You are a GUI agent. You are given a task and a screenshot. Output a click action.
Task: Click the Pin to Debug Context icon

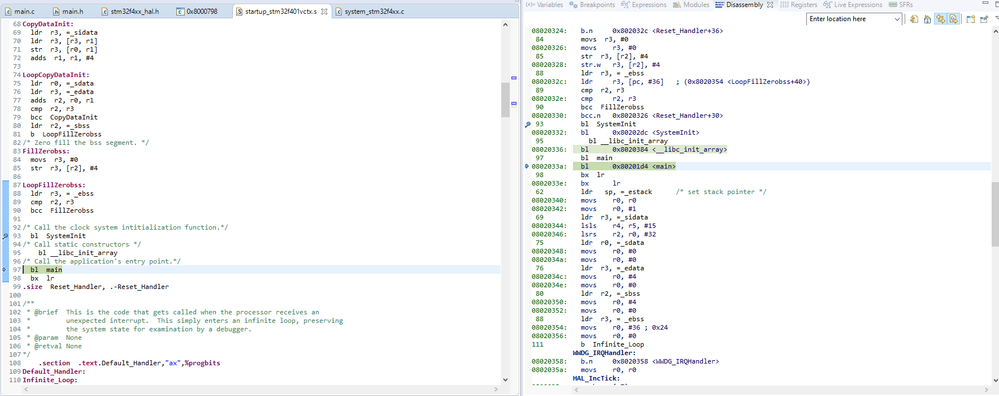coord(985,19)
